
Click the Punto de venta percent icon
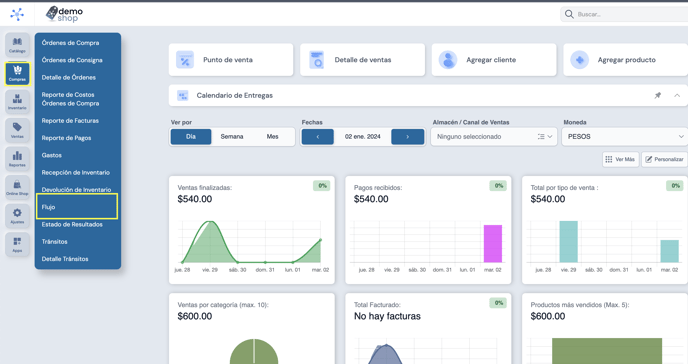point(185,60)
